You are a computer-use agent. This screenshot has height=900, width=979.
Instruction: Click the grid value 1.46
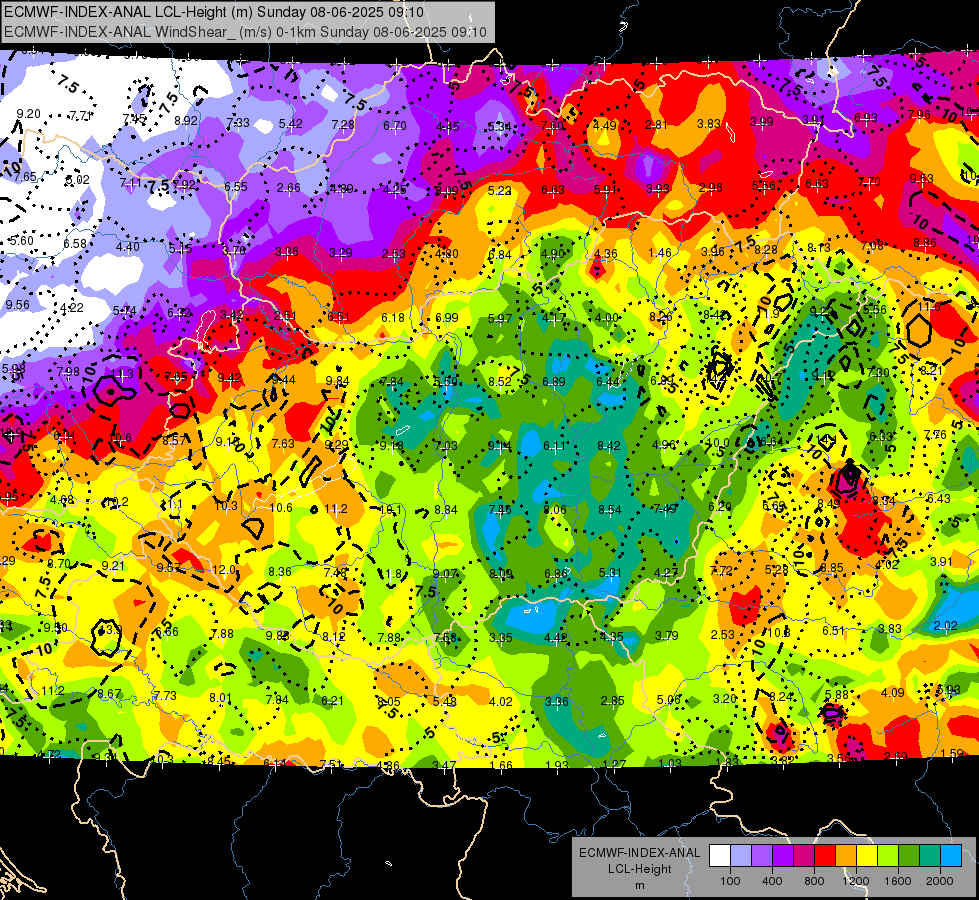(660, 252)
